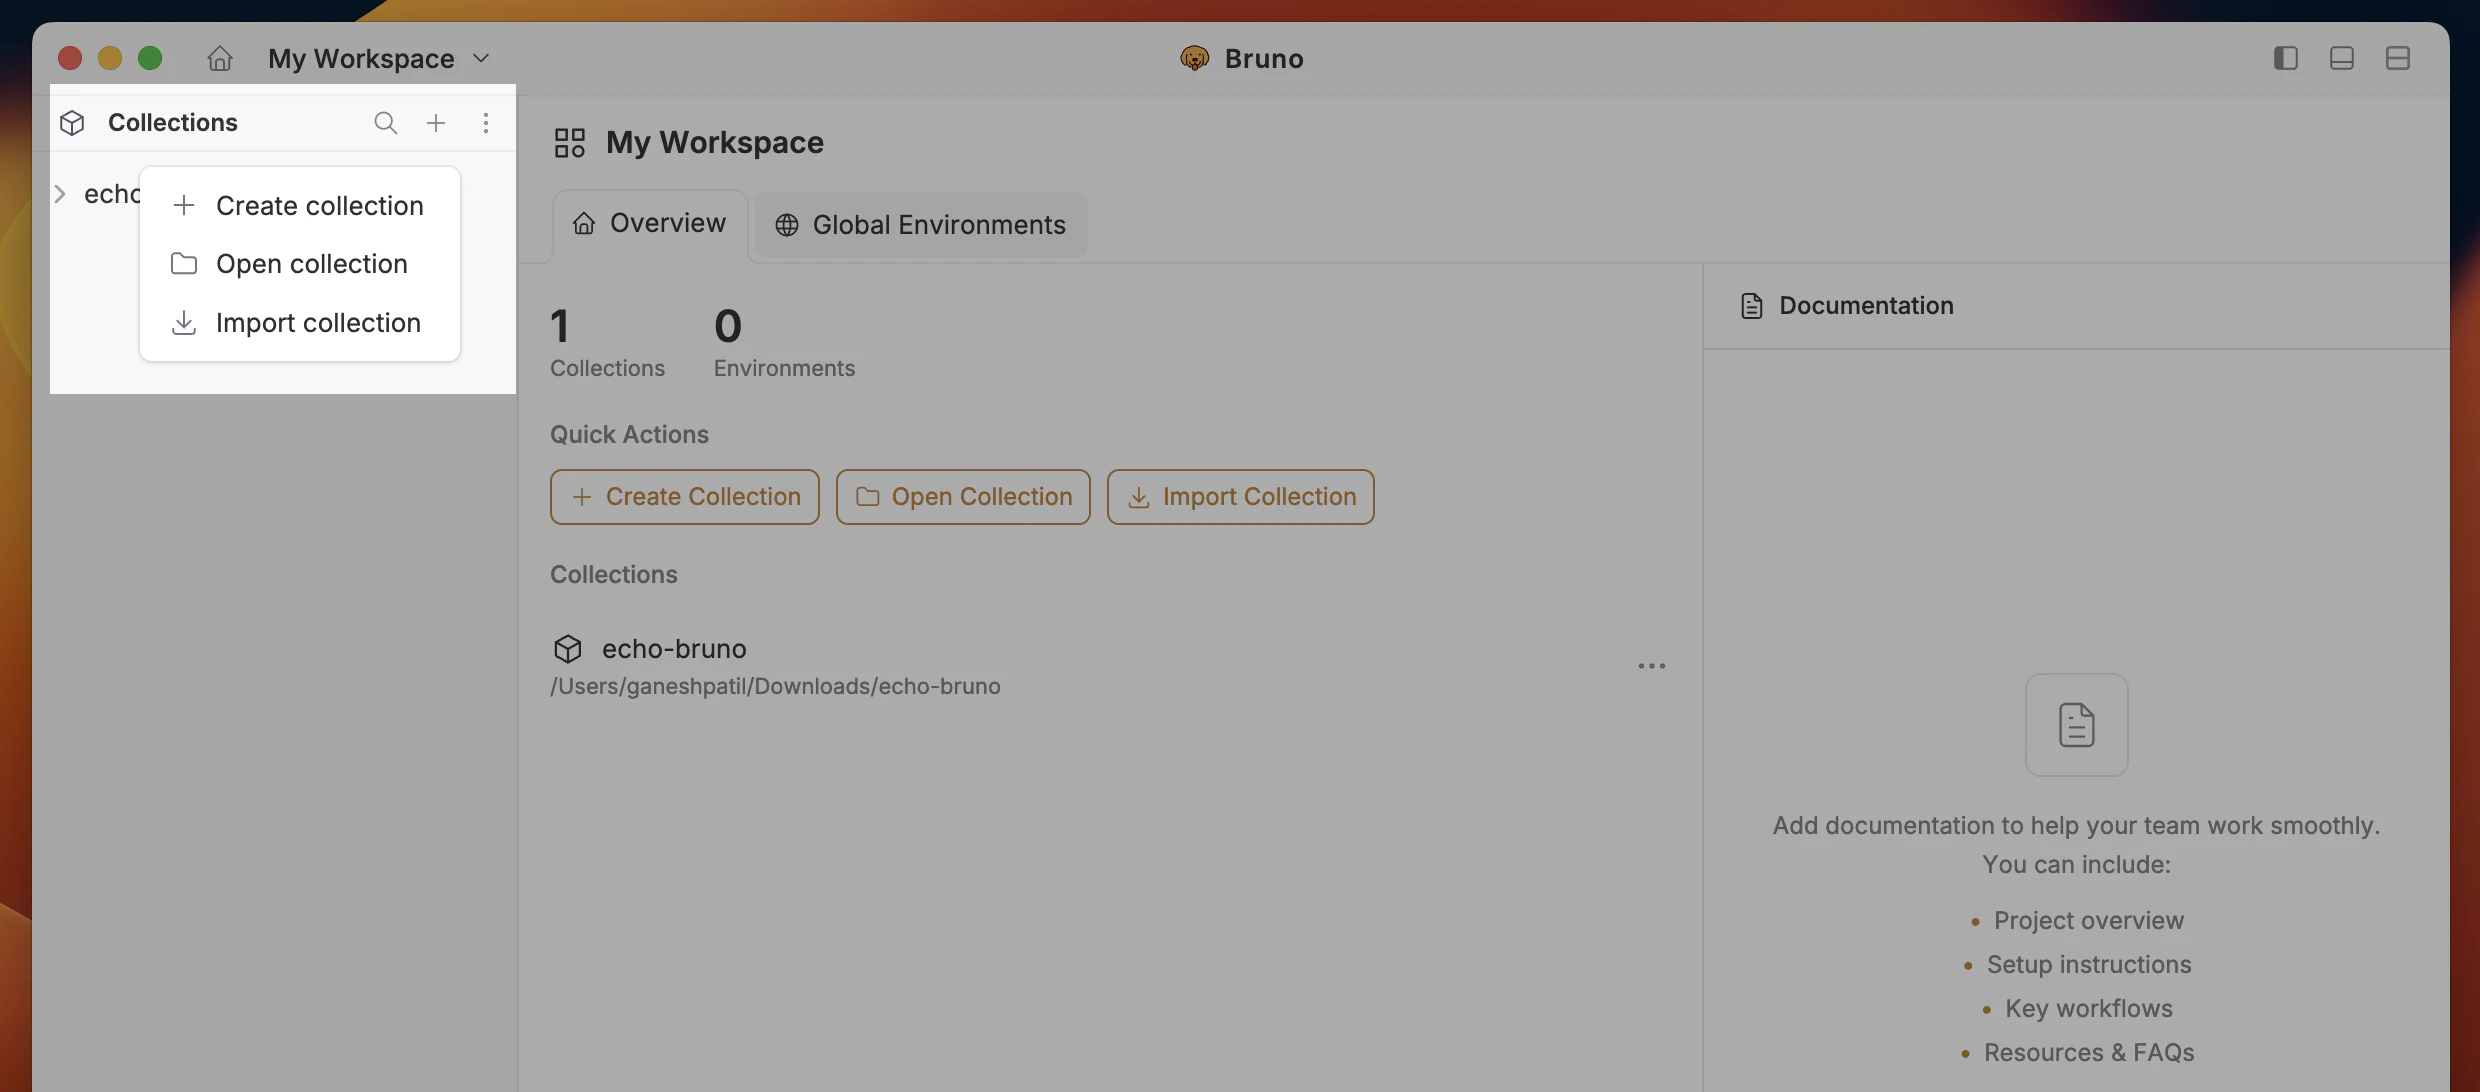Click the plus icon to add a collection
Viewport: 2480px width, 1092px height.
point(436,122)
